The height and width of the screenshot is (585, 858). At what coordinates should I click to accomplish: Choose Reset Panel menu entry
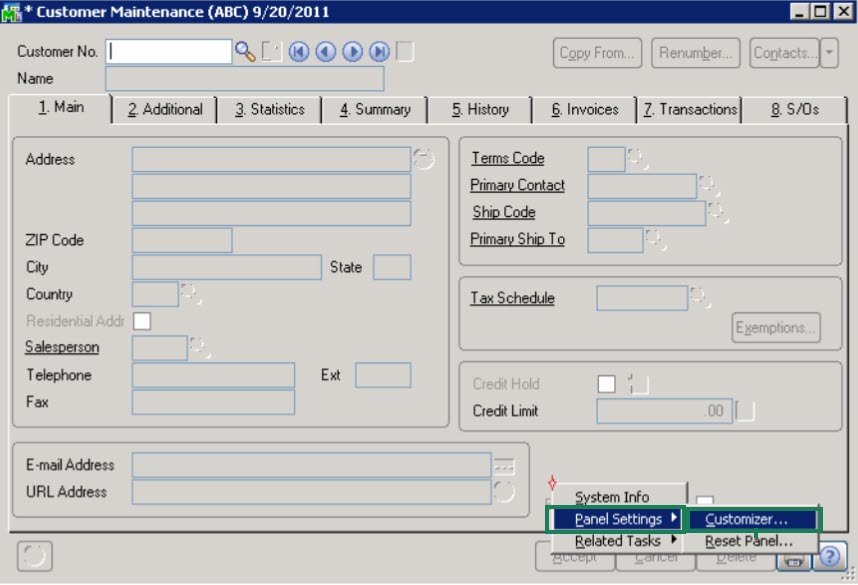tap(748, 541)
